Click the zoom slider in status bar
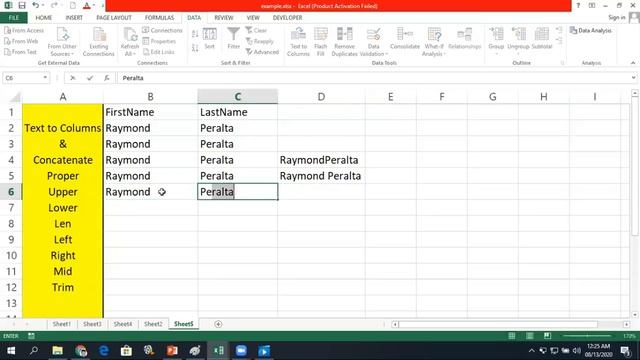 [x=587, y=336]
